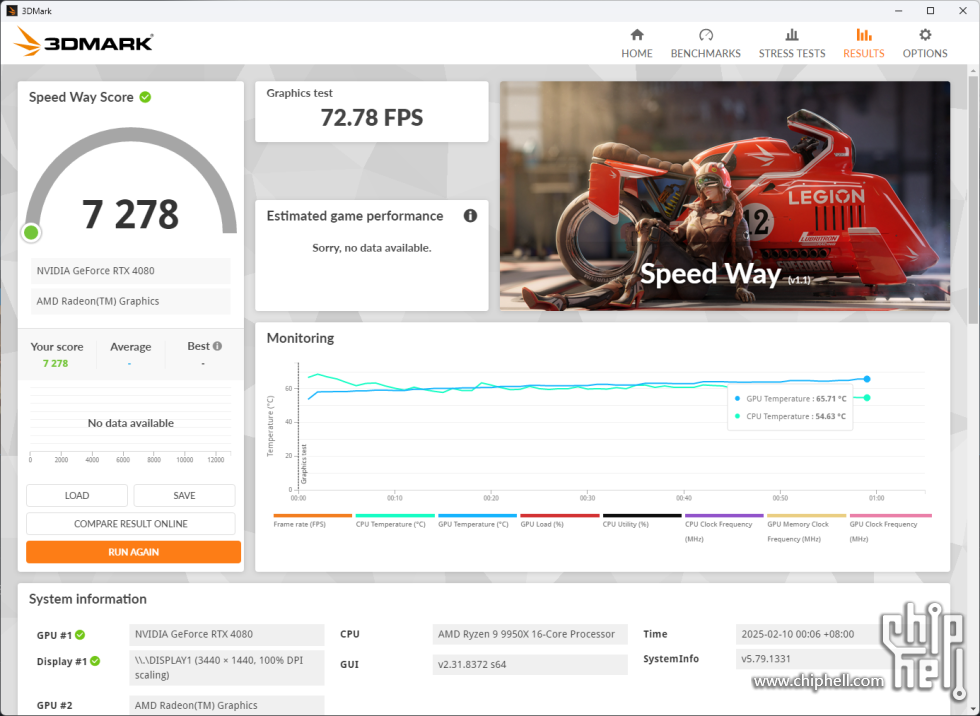Screen dimensions: 980x716
Task: Click the LOAD button
Action: pyautogui.click(x=77, y=495)
